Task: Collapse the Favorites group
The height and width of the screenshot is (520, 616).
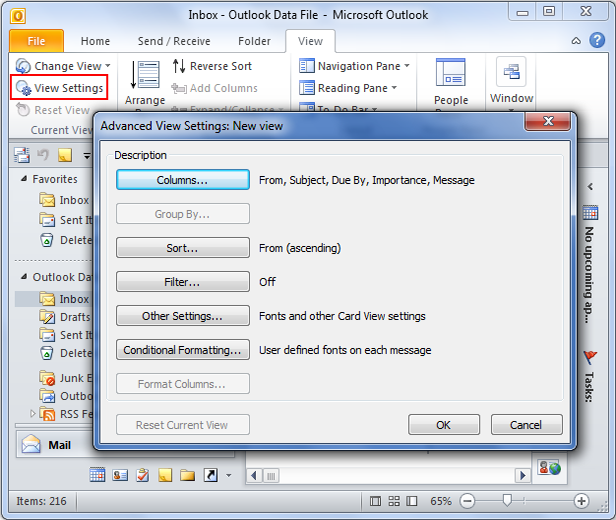Action: click(x=24, y=179)
